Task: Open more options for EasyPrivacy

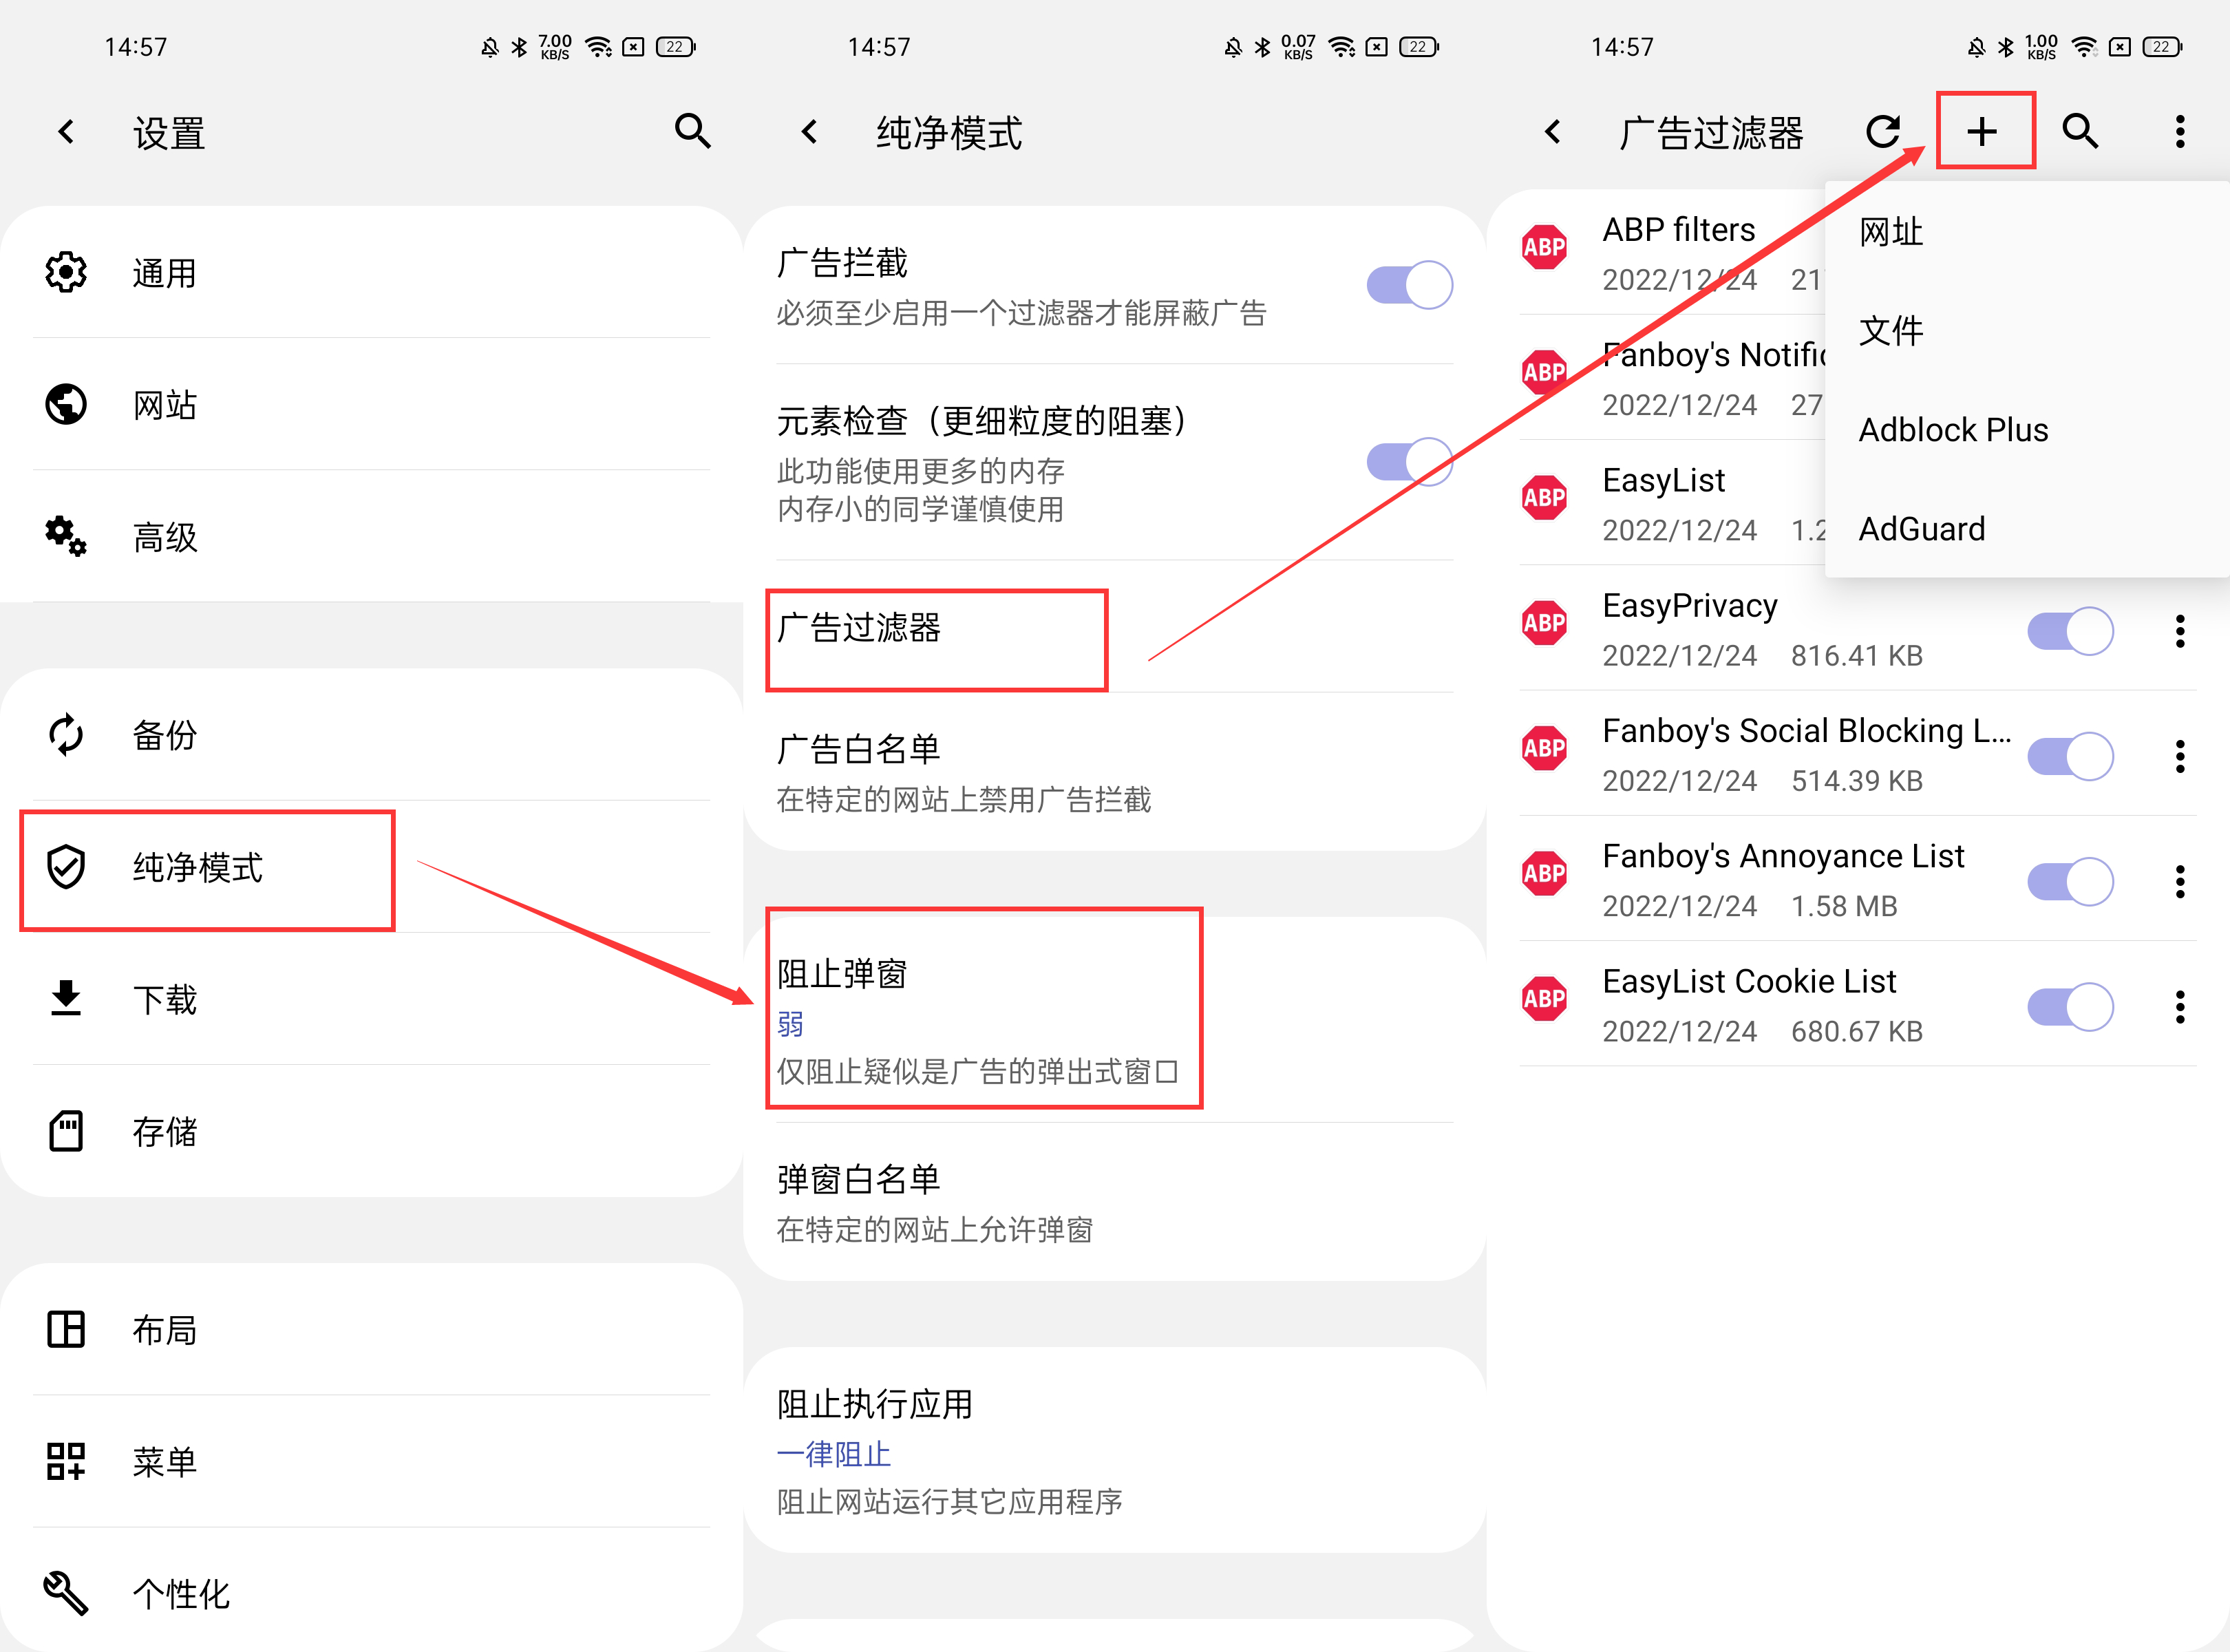Action: pyautogui.click(x=2180, y=631)
